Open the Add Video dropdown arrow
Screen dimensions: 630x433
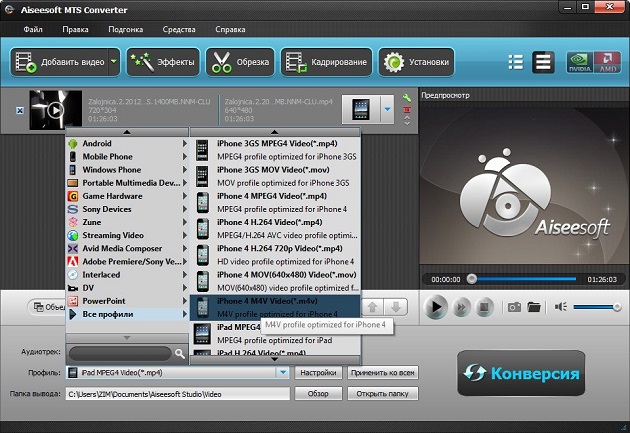[x=114, y=62]
